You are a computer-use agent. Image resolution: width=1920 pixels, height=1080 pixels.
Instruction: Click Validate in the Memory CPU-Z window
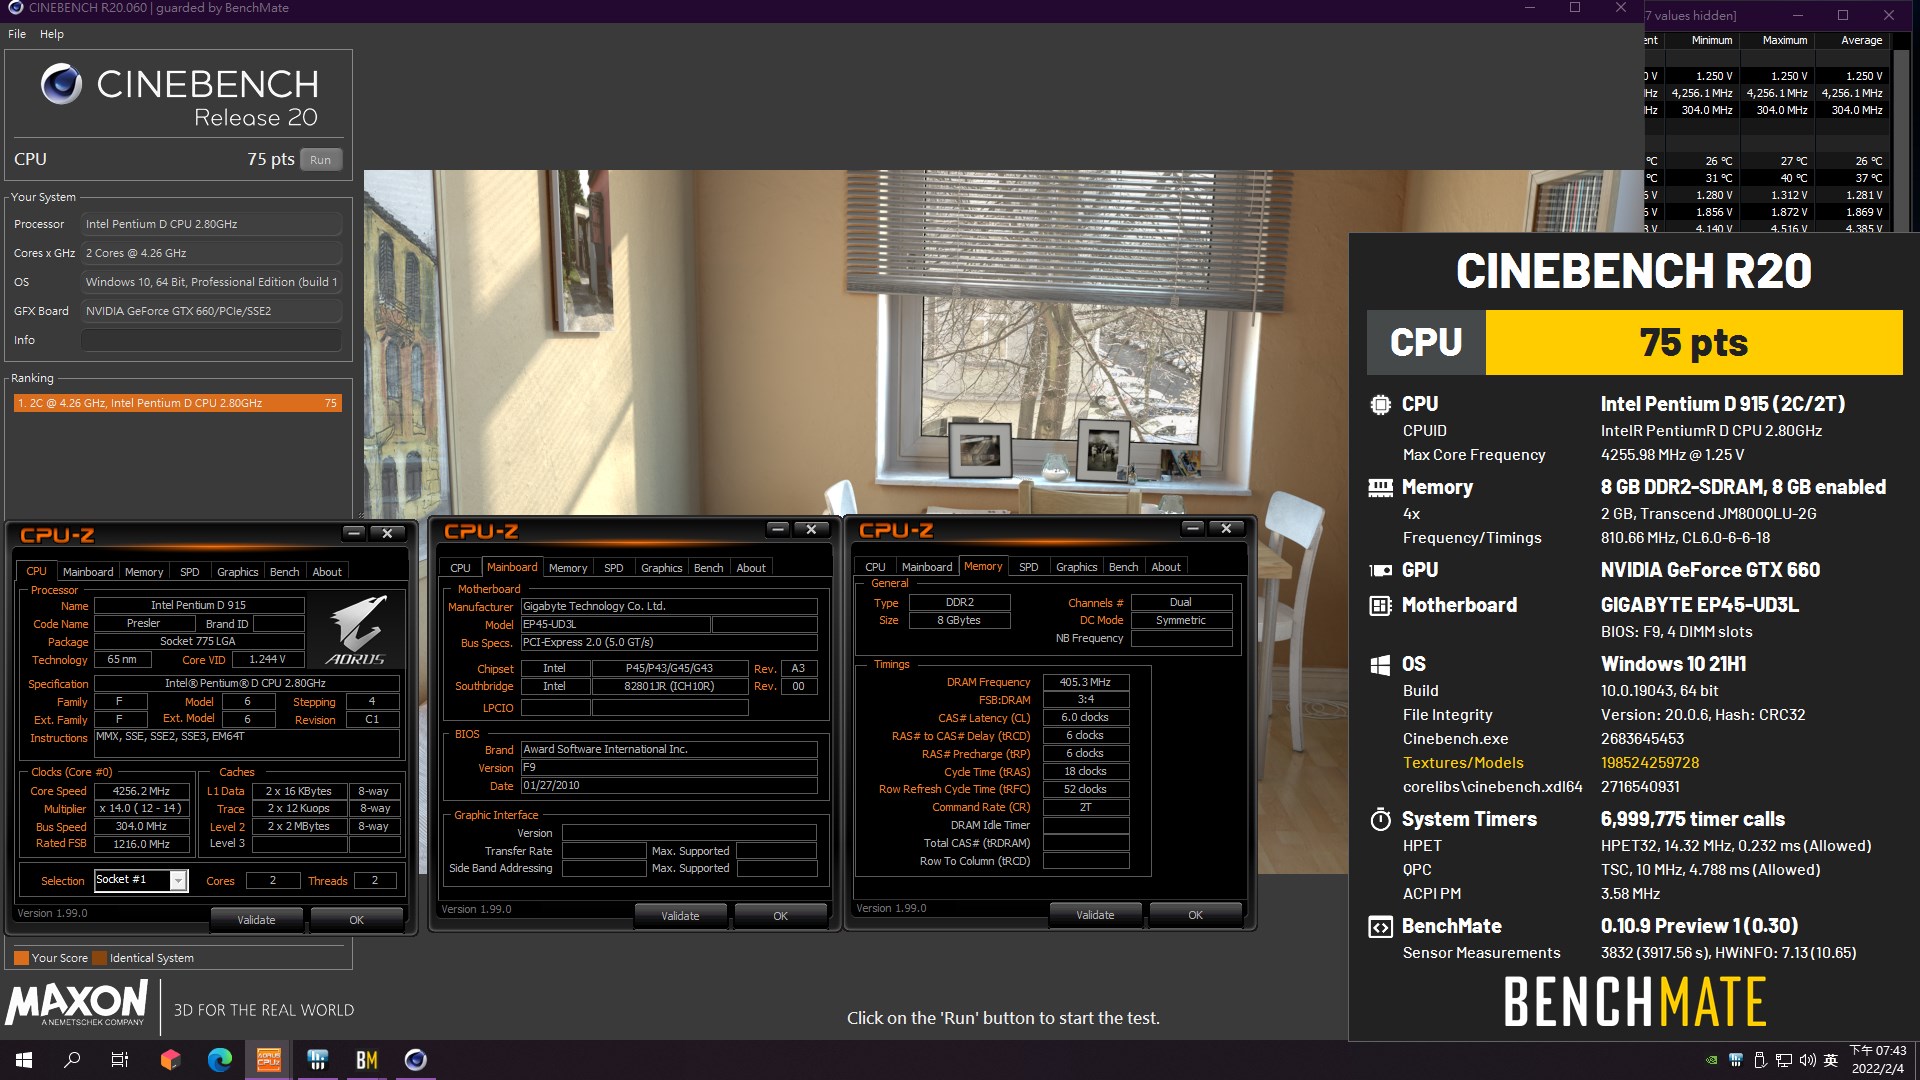(1096, 915)
